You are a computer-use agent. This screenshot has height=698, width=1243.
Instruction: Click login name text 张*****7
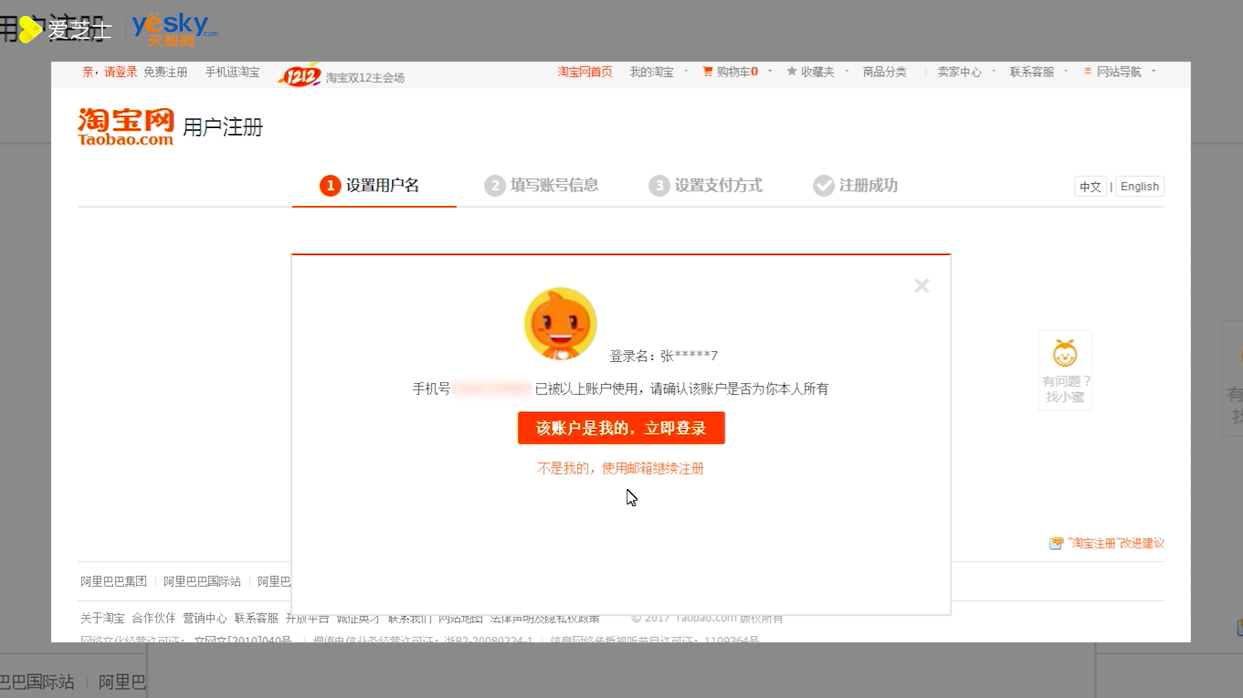[689, 356]
